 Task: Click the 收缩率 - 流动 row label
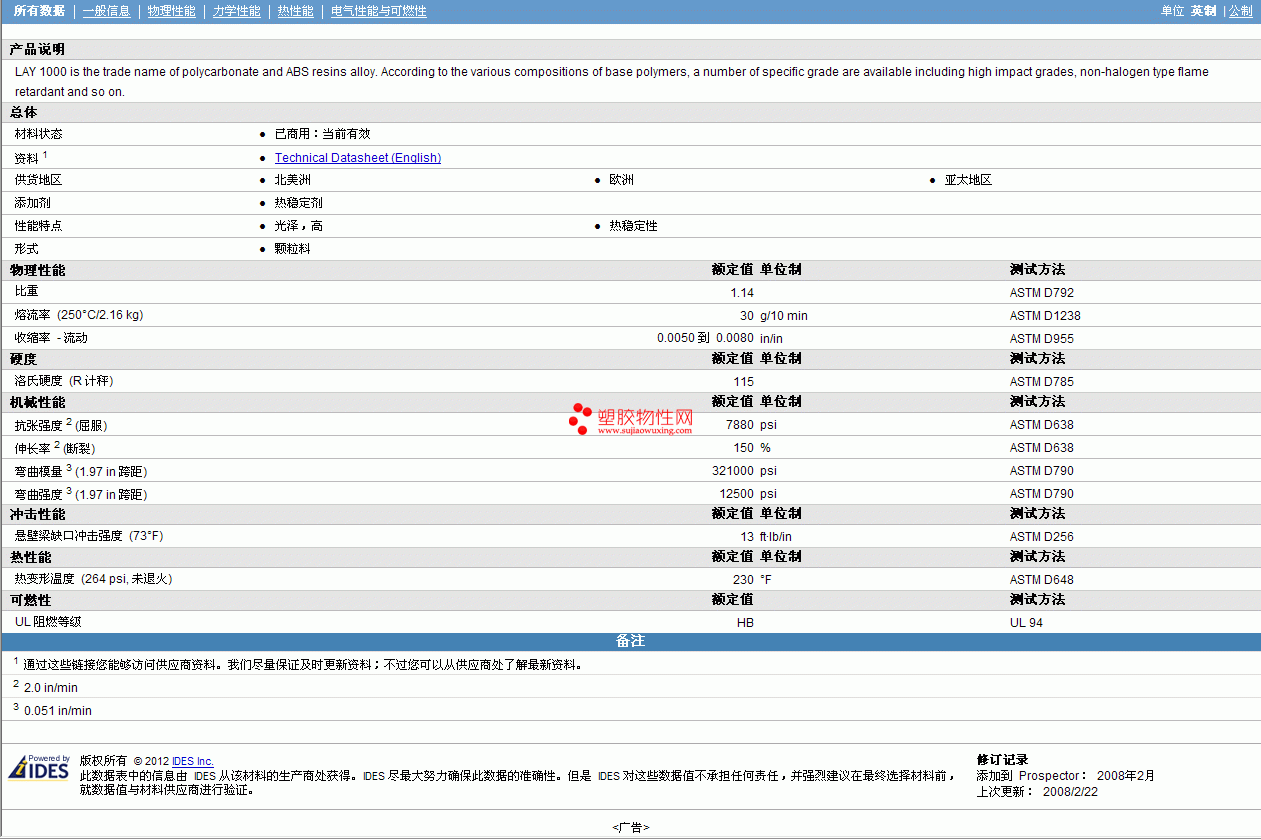[51, 338]
